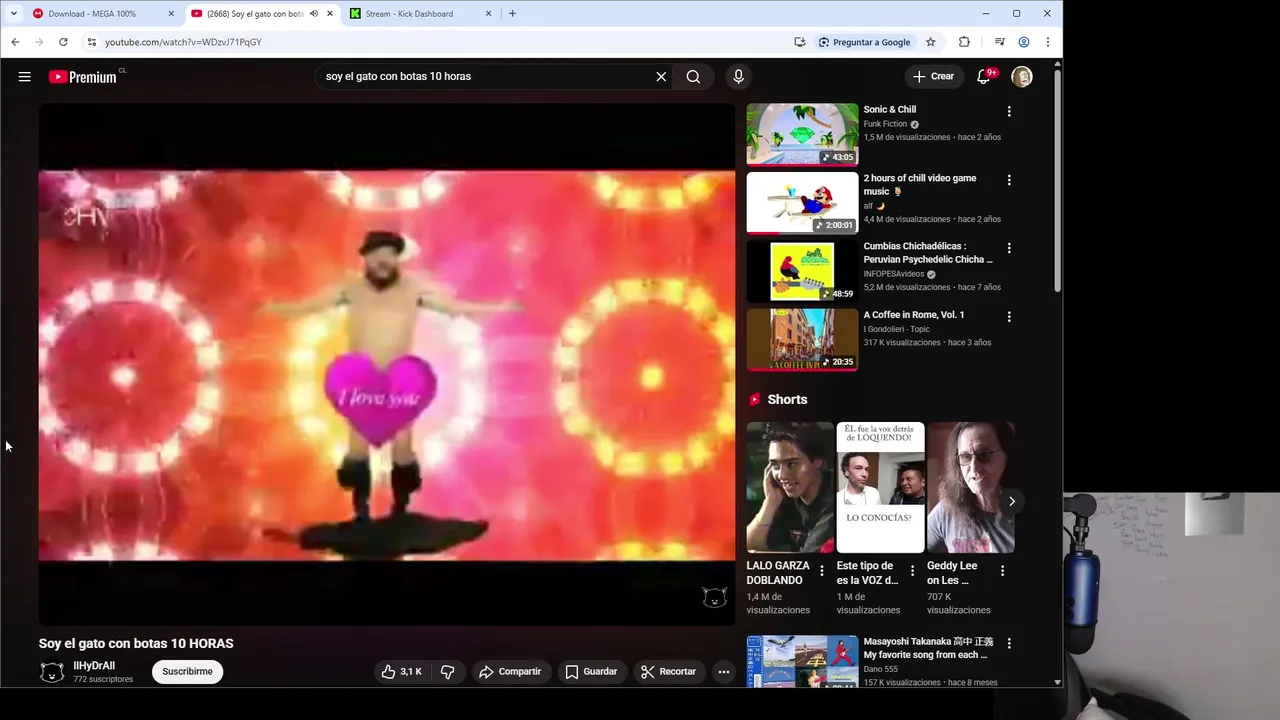1280x720 pixels.
Task: Go back in the browser
Action: (x=15, y=42)
